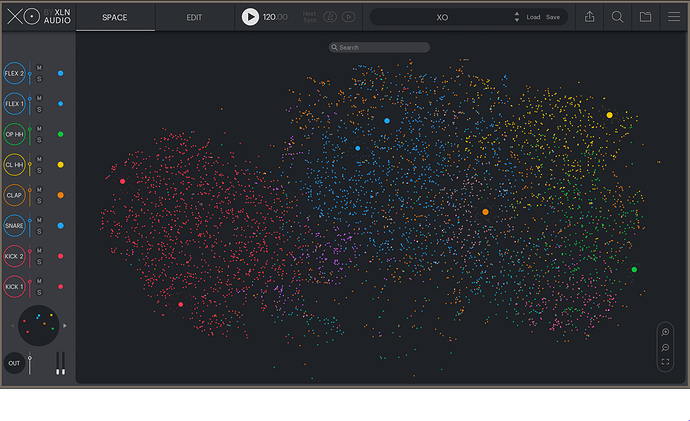Click the host sync play icon
This screenshot has width=690, height=421.
coord(349,17)
